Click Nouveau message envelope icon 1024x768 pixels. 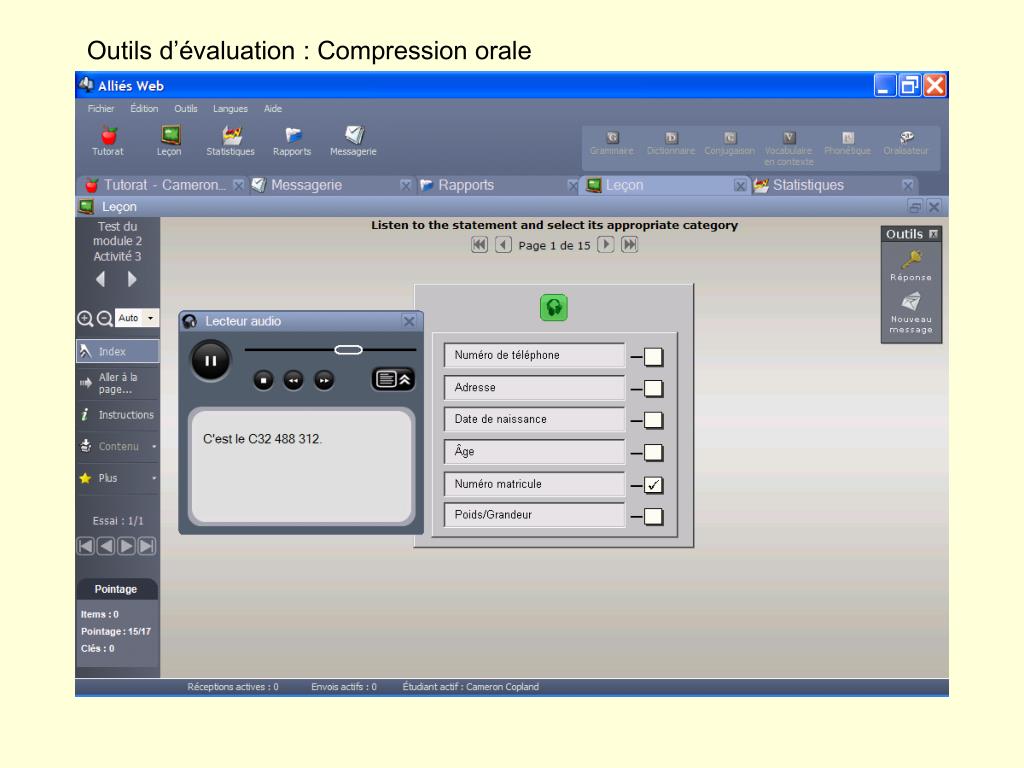(911, 301)
